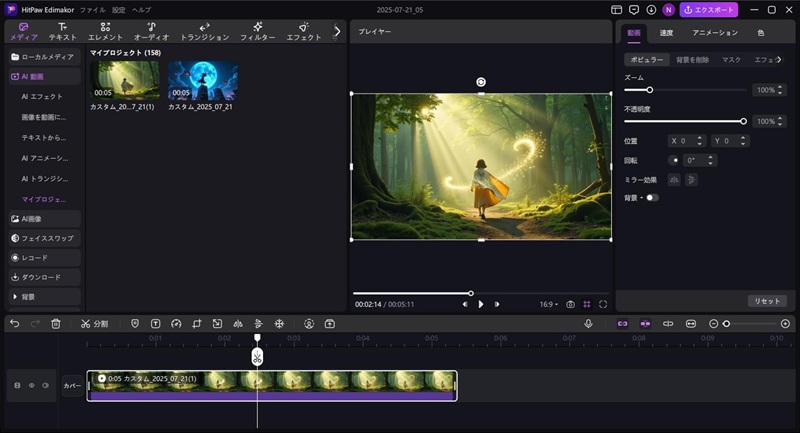The width and height of the screenshot is (800, 433).
Task: Toggle track visibility eye icon
Action: coord(31,385)
